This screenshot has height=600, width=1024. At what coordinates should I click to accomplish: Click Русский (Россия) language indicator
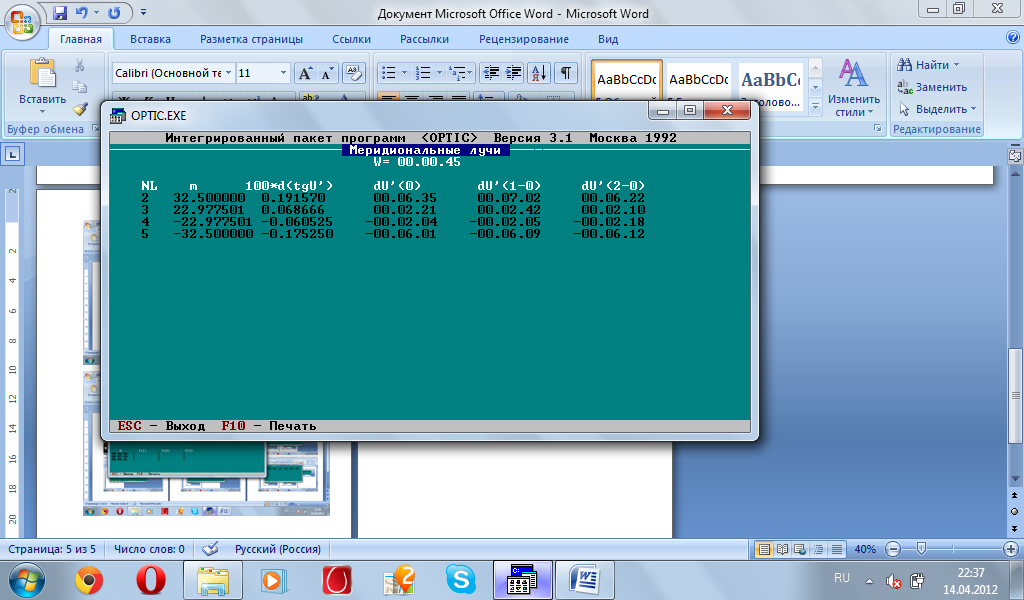pyautogui.click(x=278, y=549)
